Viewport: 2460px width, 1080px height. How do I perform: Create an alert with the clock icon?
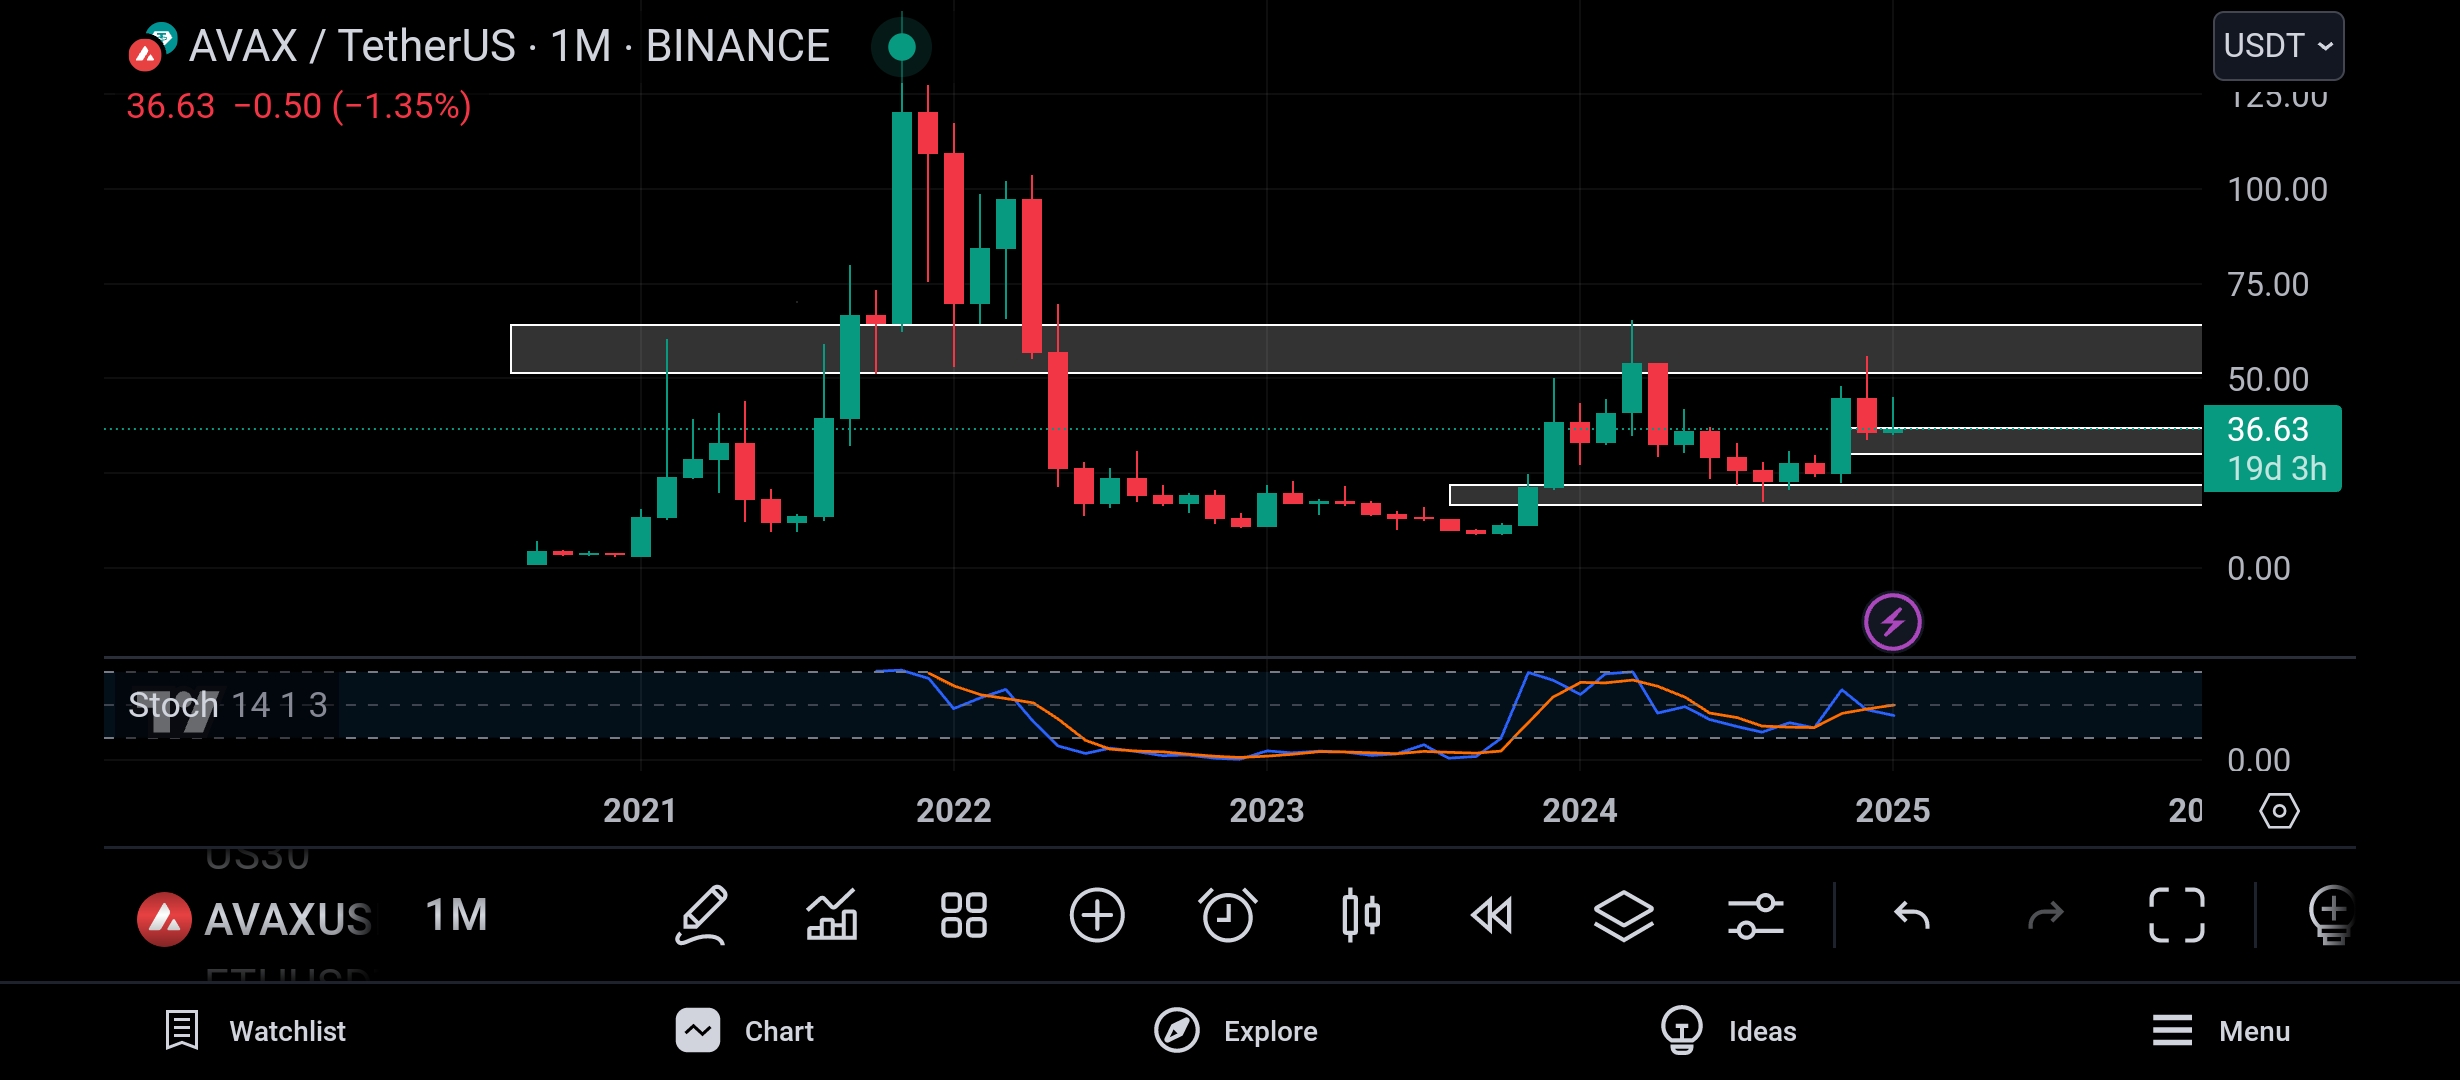point(1228,915)
